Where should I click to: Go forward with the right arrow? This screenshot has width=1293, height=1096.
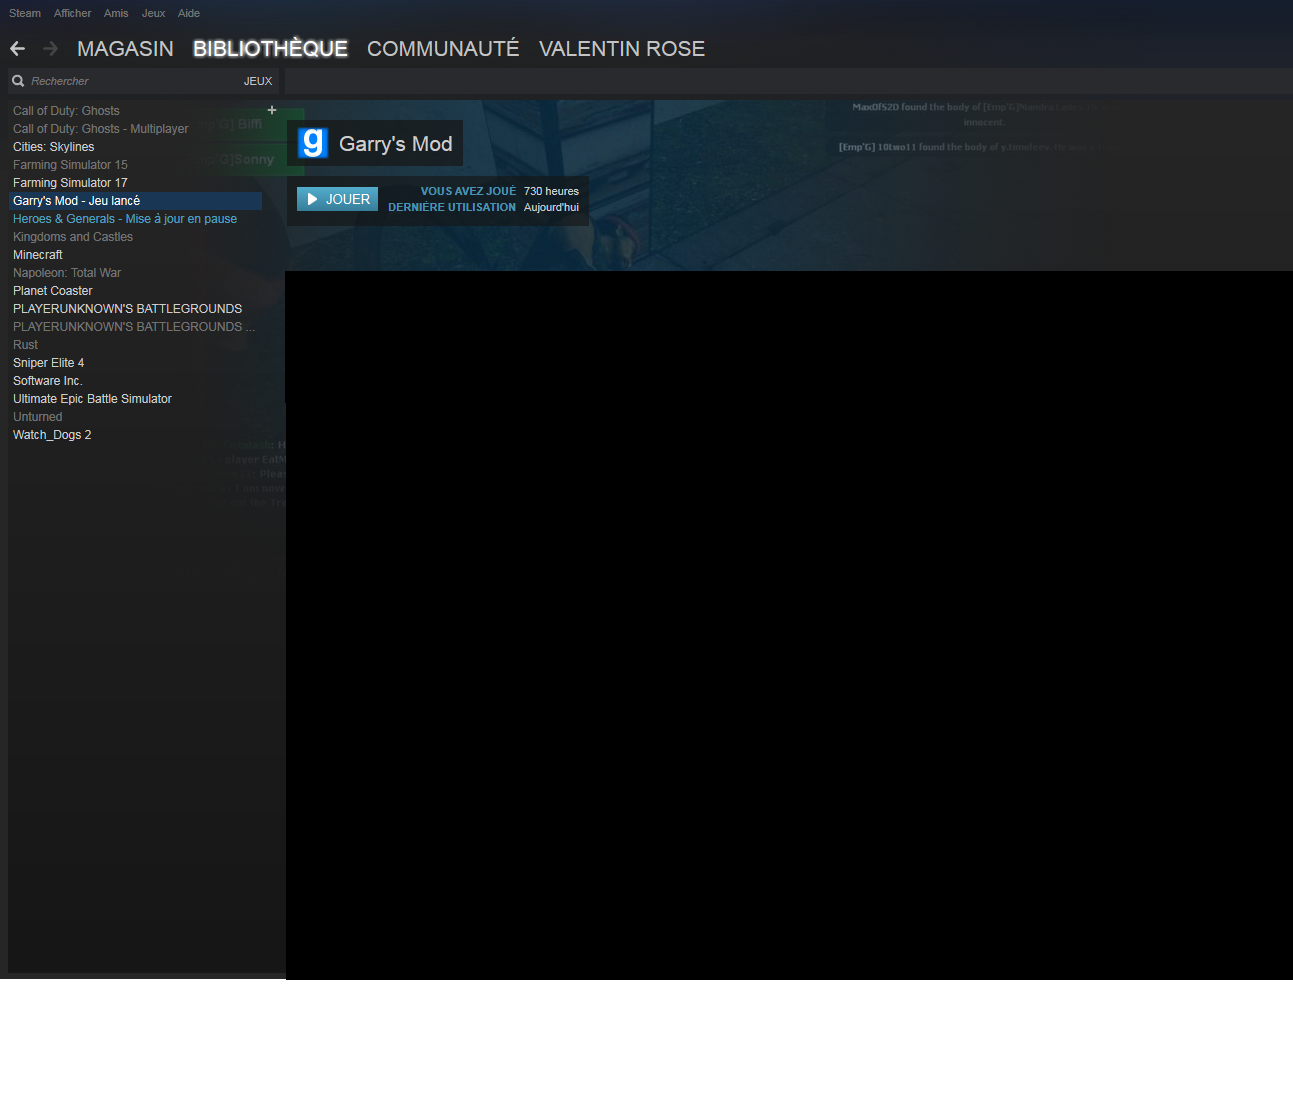[51, 48]
